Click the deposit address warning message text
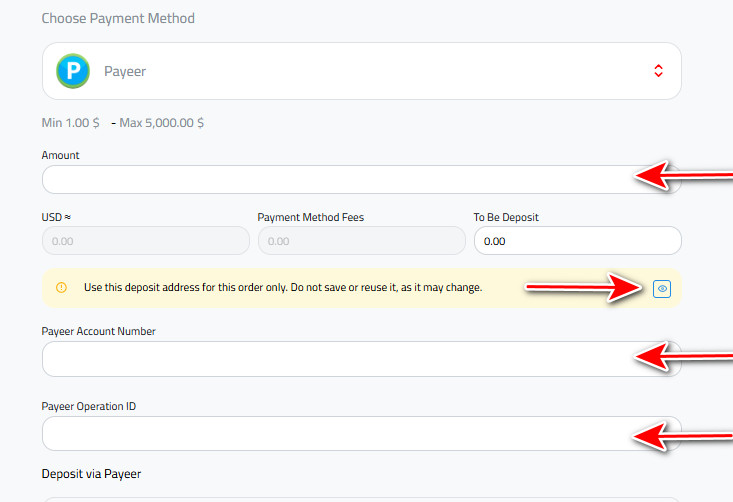Screen dimensions: 733x502 click(283, 287)
